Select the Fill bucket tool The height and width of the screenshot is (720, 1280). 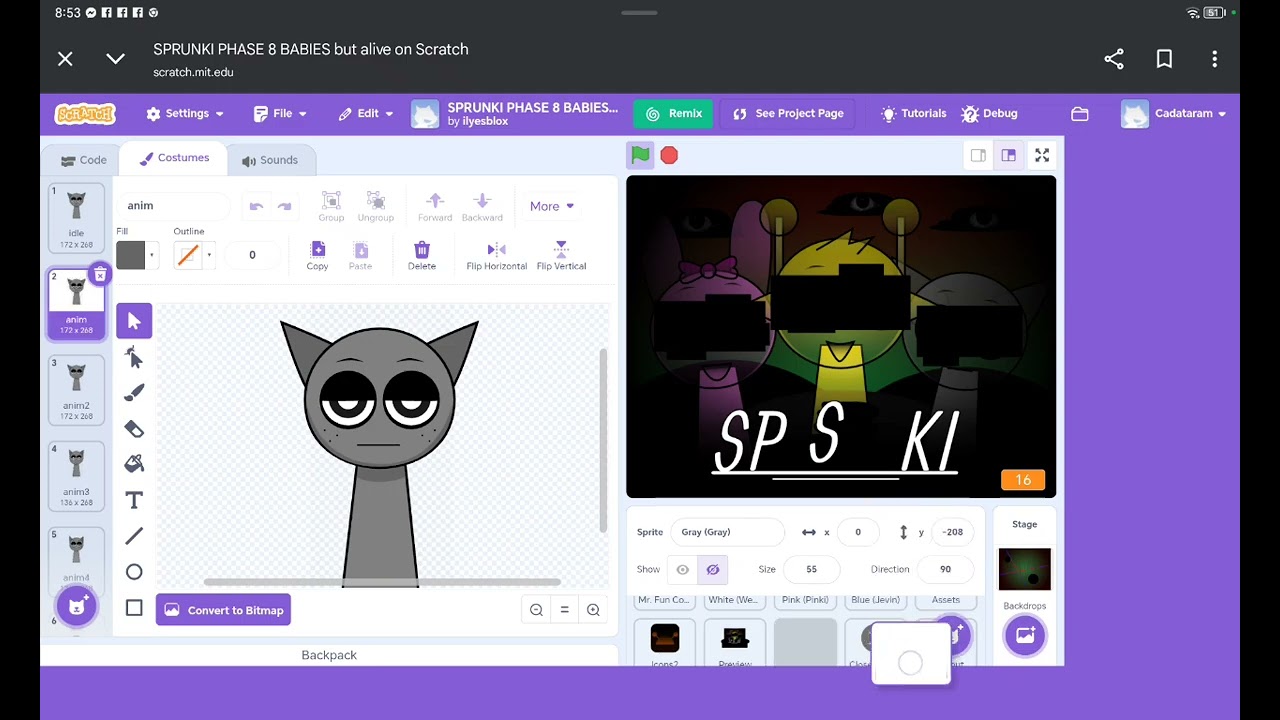[x=134, y=464]
